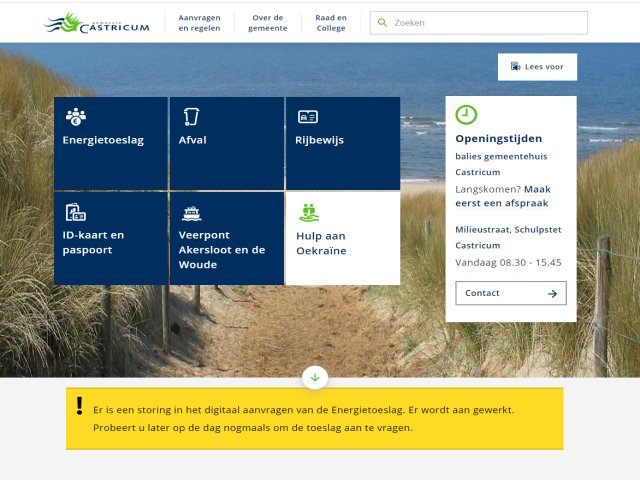Open the Rijbewijs tile
640x480 pixels.
343,143
